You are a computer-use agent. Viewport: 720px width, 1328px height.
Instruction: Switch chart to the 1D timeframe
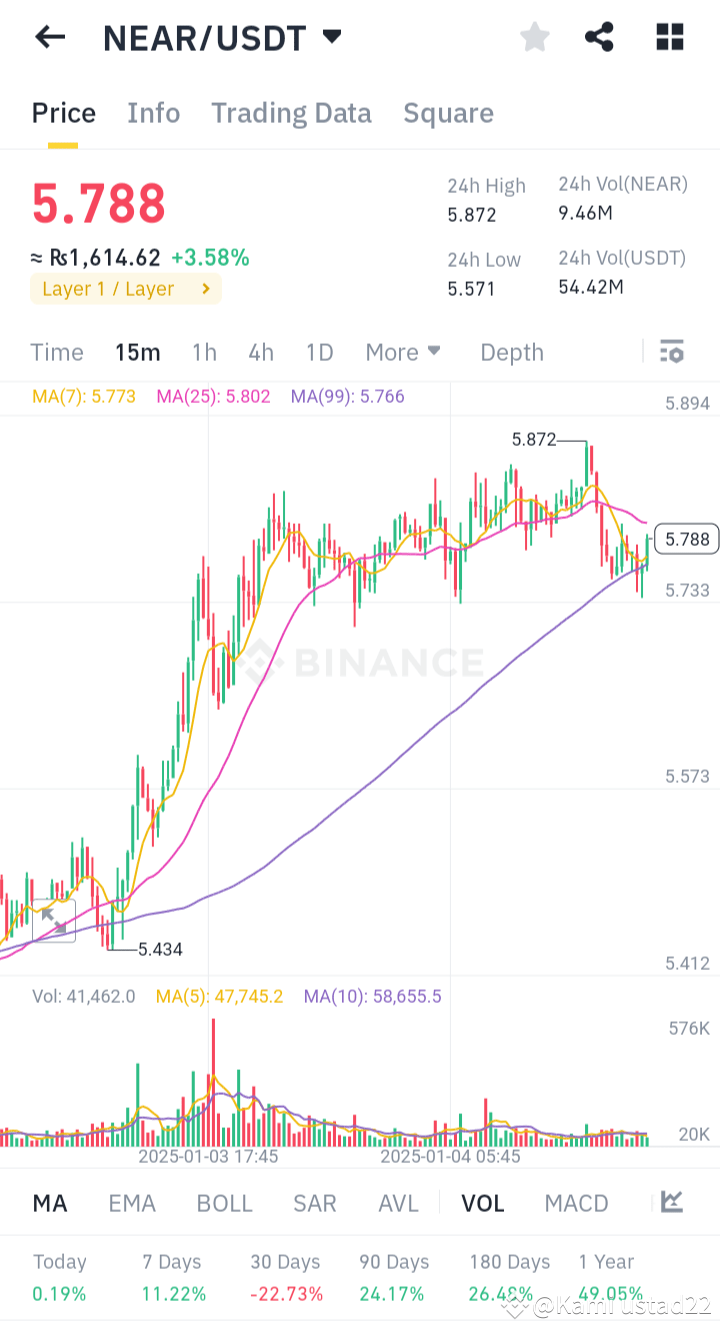point(319,352)
